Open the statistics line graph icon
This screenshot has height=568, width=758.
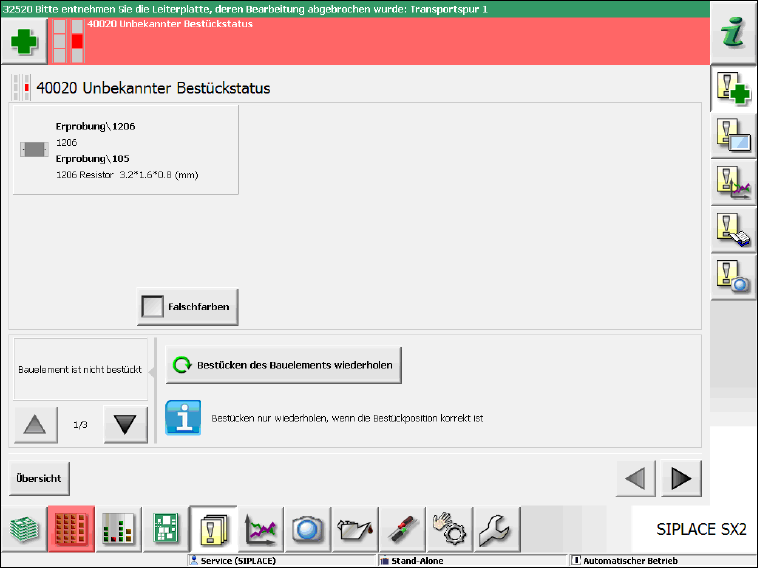coord(261,529)
